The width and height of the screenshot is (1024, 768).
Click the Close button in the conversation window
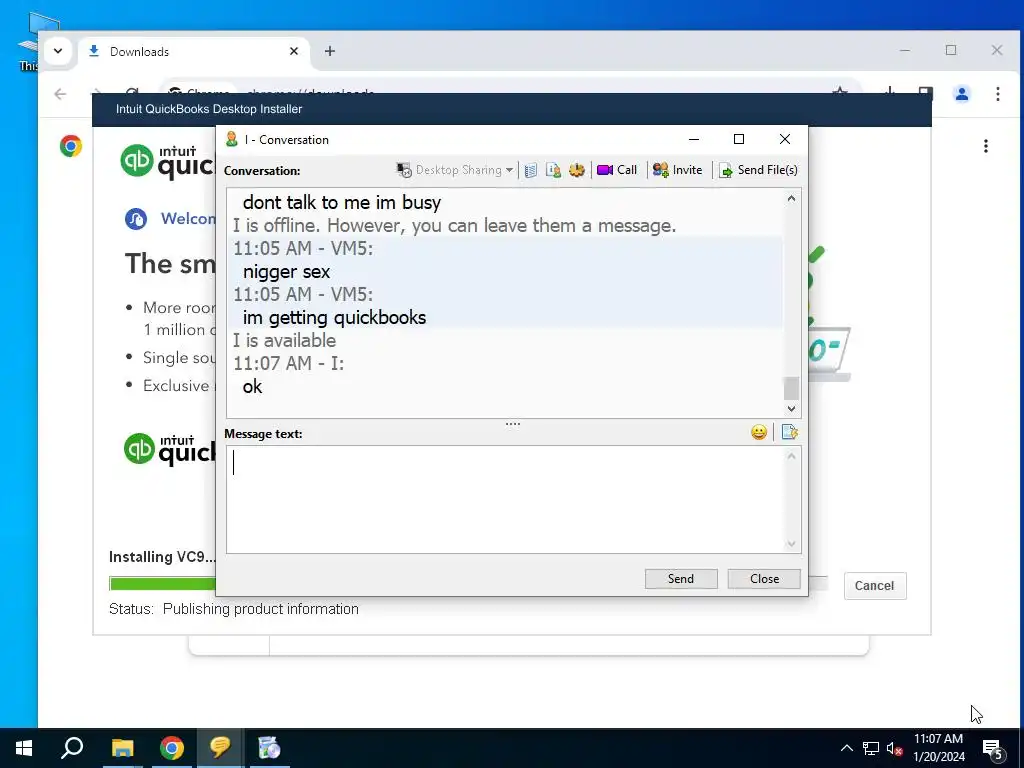[764, 579]
